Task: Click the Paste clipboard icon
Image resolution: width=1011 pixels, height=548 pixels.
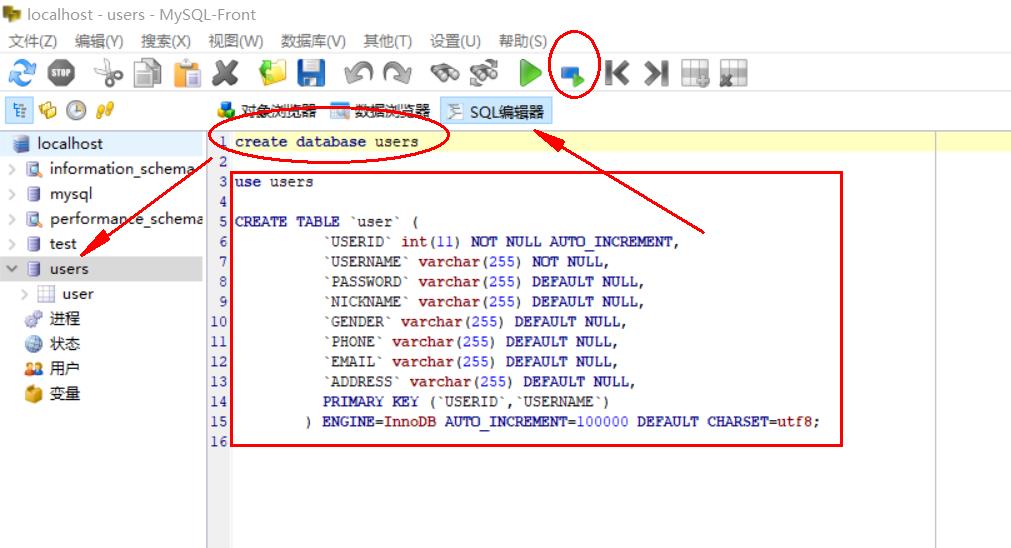Action: coord(187,73)
